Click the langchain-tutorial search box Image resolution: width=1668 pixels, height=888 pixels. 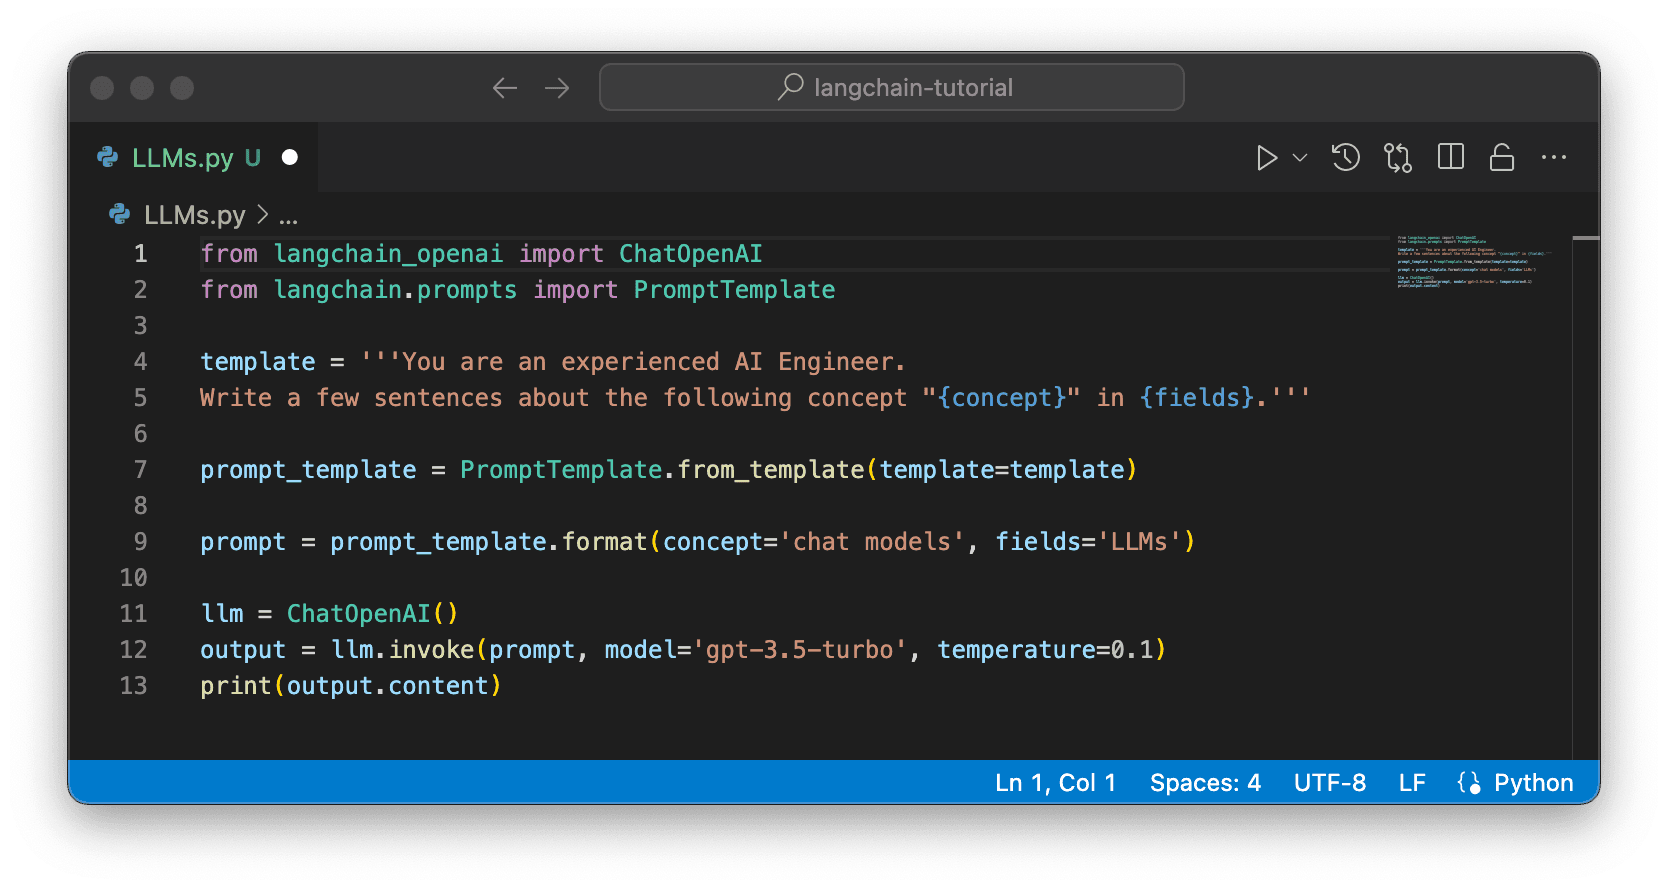coord(892,88)
